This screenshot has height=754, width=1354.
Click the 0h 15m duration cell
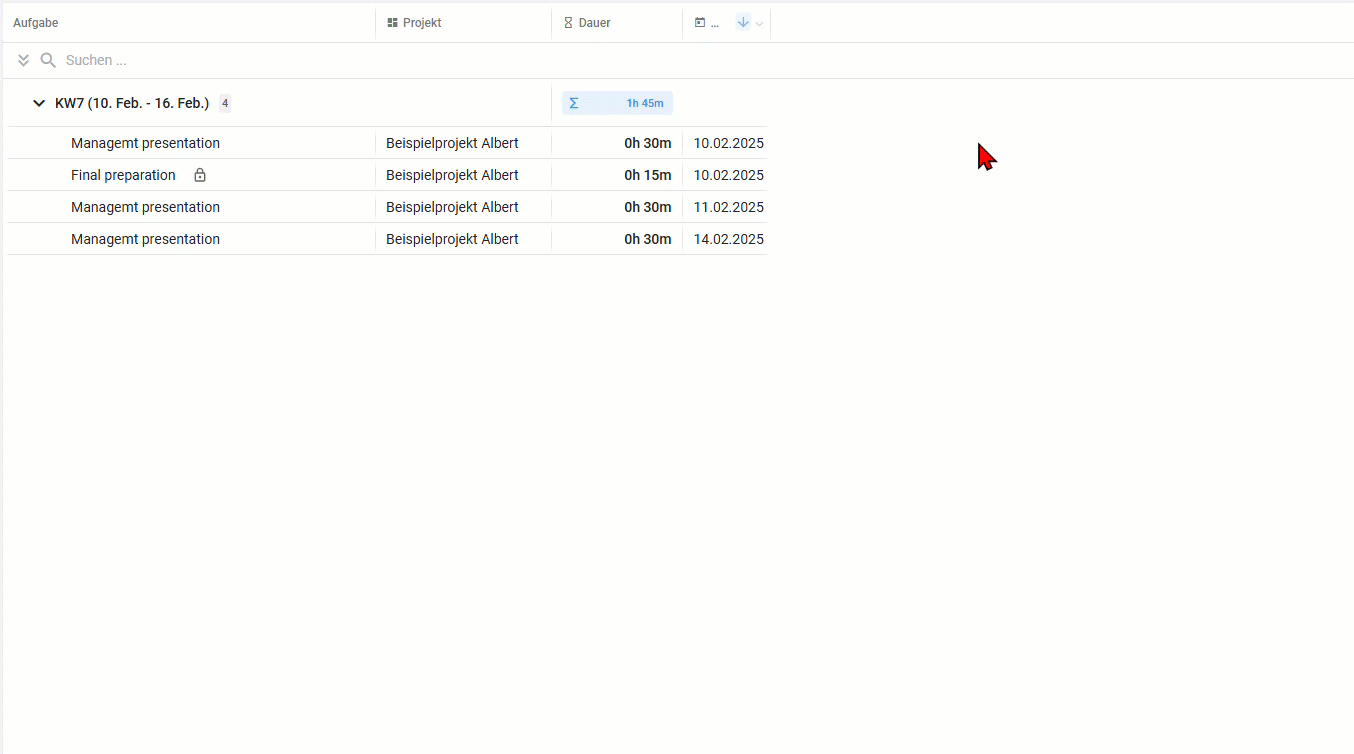648,175
